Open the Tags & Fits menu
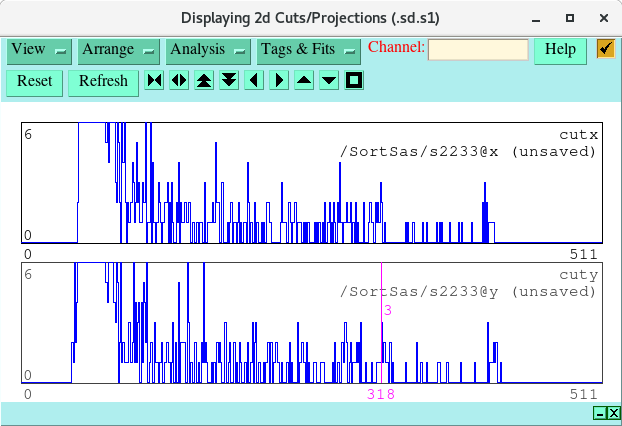 point(308,50)
